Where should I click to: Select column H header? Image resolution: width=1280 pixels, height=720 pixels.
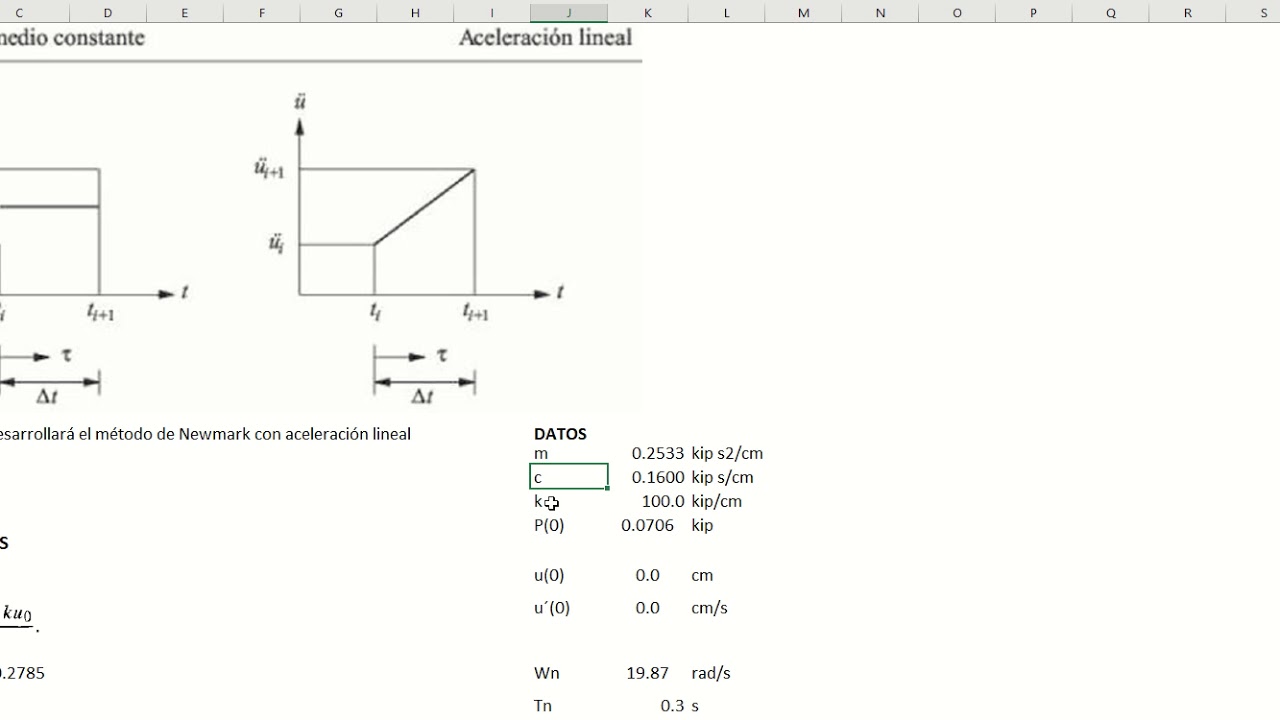(415, 12)
